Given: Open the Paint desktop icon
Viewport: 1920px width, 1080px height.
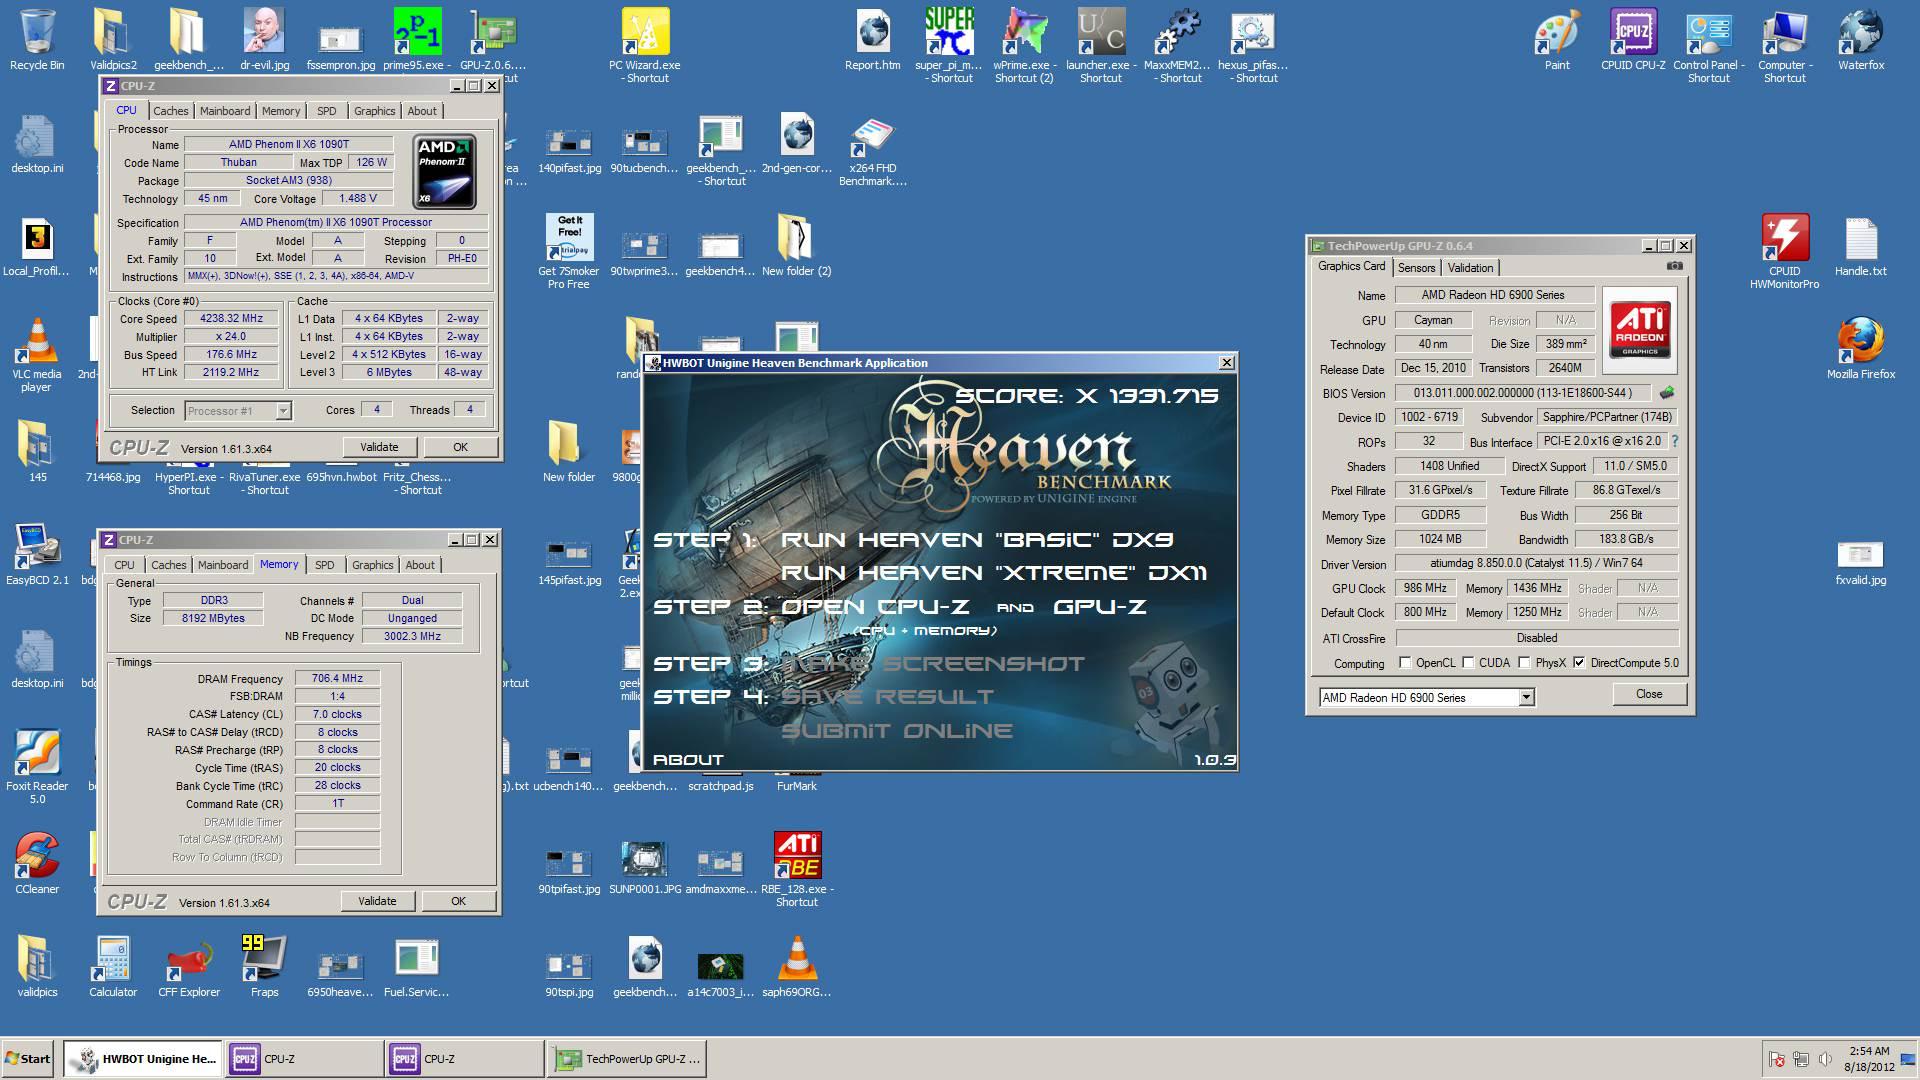Looking at the screenshot, I should click(x=1557, y=40).
